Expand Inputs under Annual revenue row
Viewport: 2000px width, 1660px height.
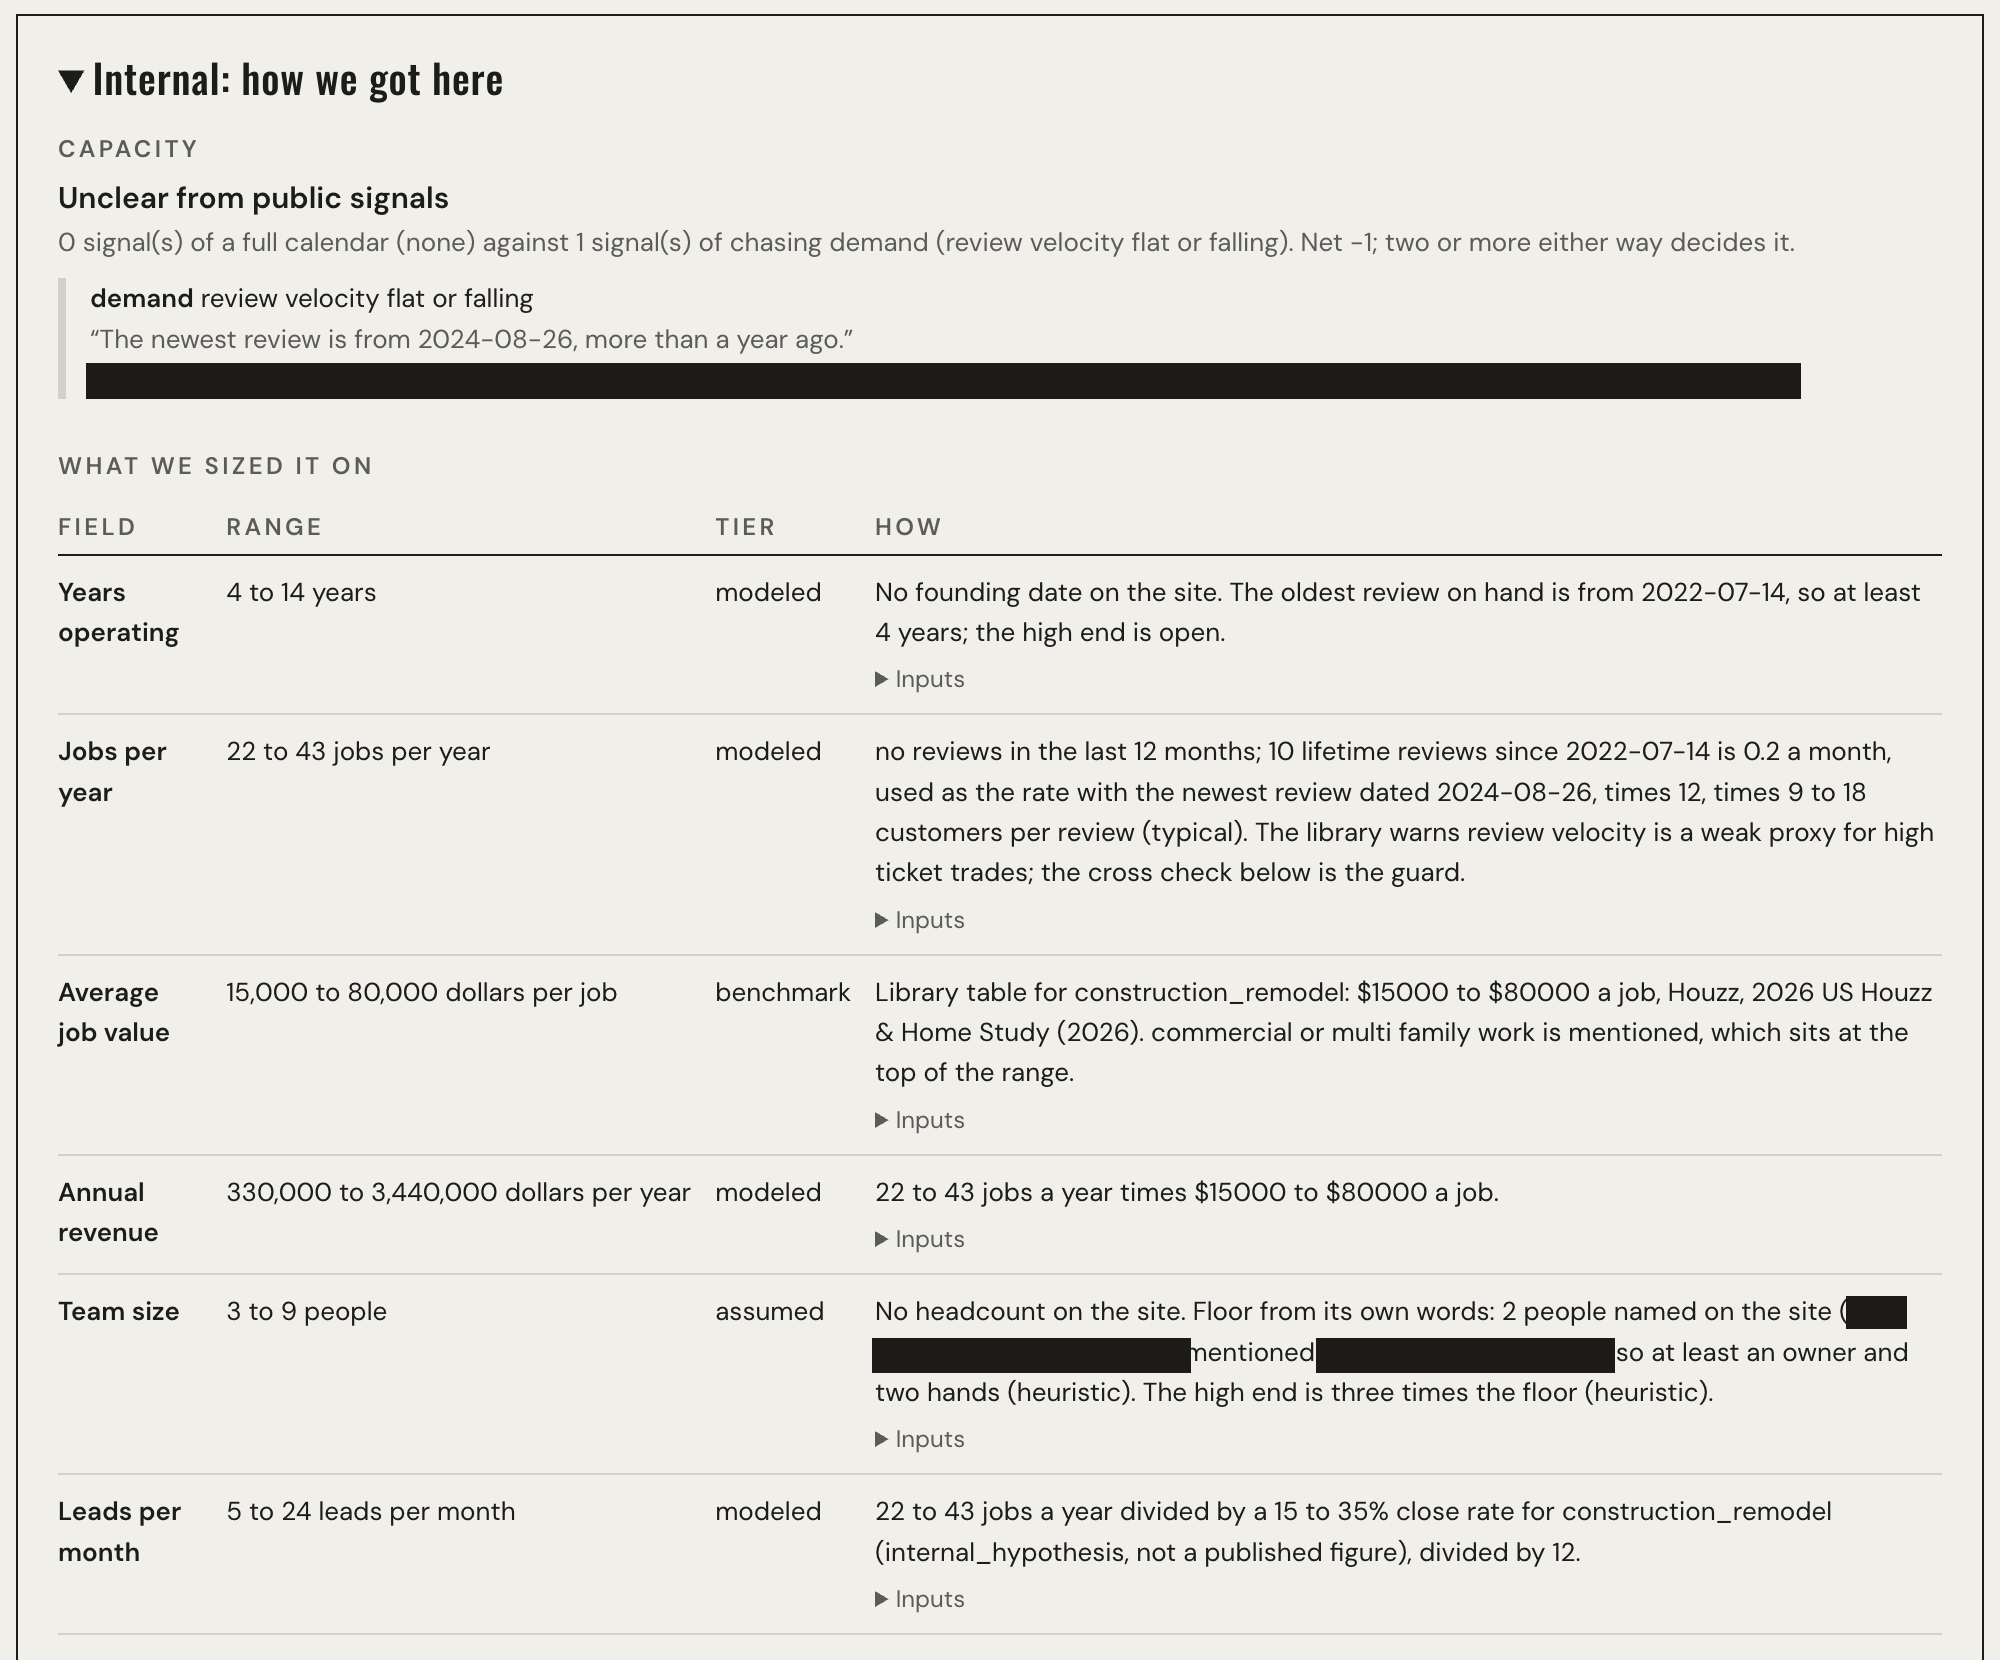pyautogui.click(x=920, y=1239)
